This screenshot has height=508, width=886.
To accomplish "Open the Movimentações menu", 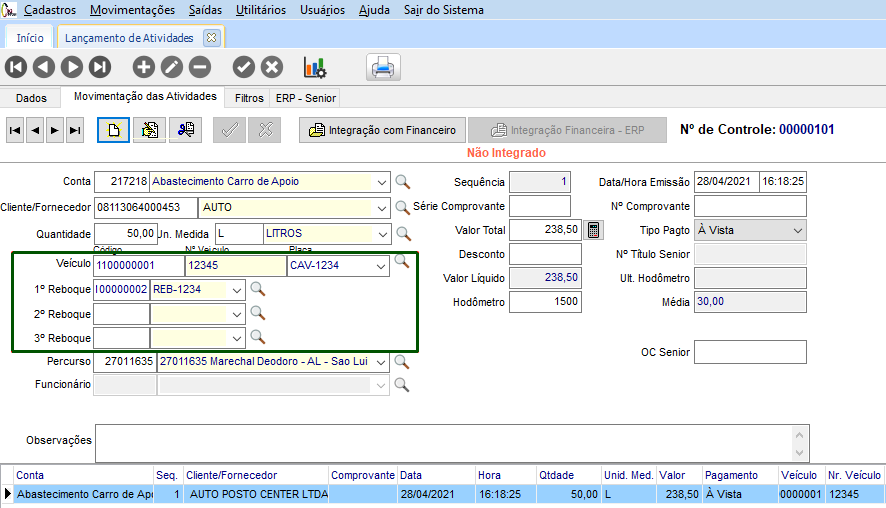I will pos(132,10).
